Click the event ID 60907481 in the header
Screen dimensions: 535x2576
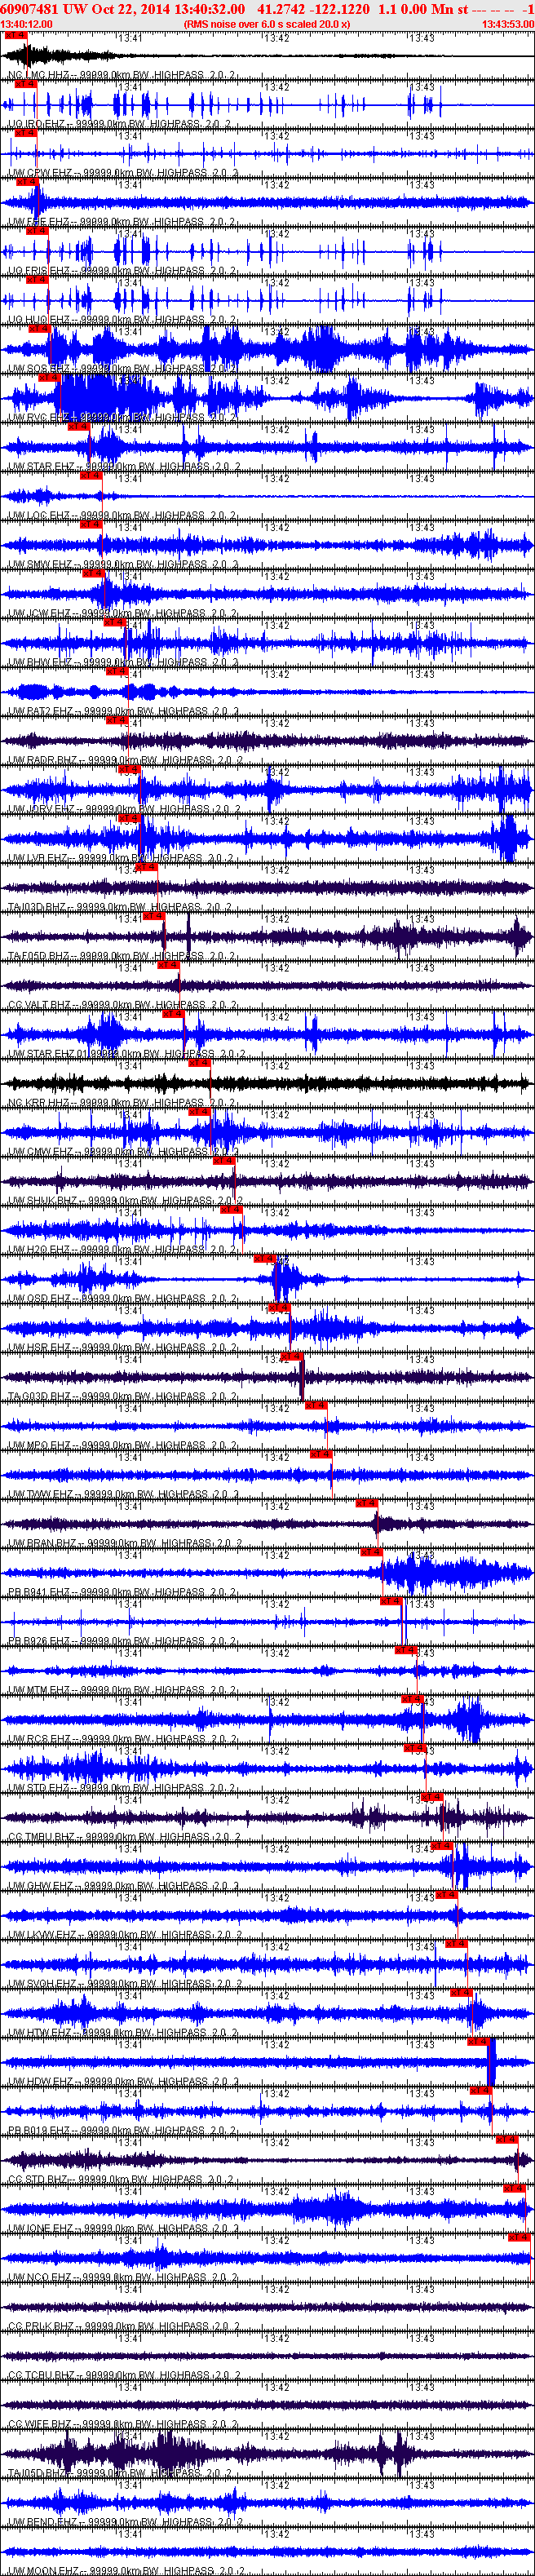coord(30,9)
